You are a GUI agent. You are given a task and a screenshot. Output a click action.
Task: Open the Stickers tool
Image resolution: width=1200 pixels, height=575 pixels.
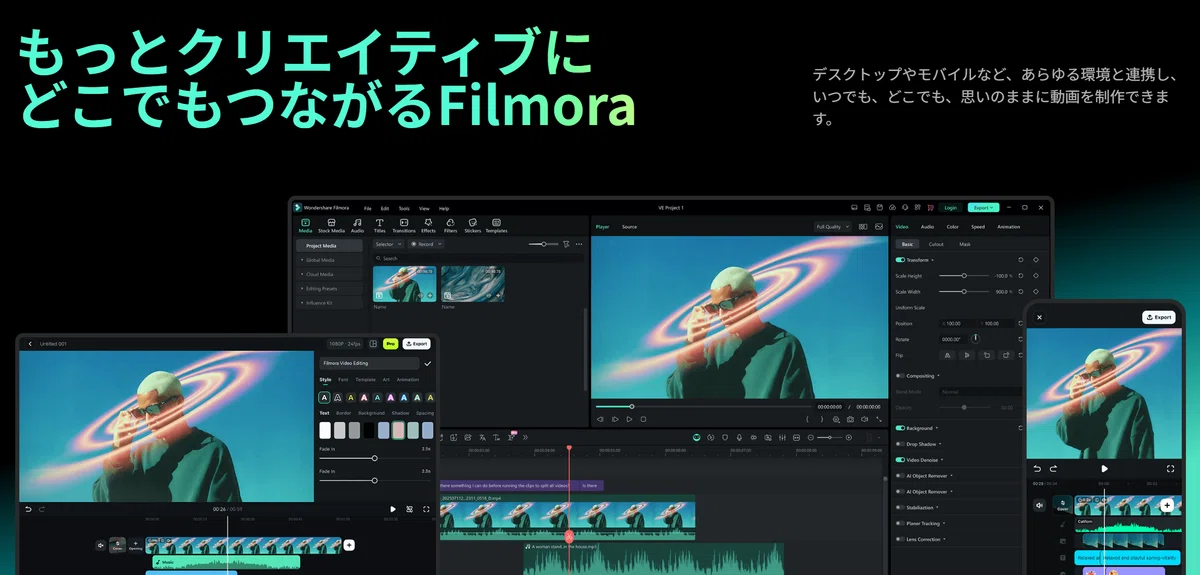[472, 225]
